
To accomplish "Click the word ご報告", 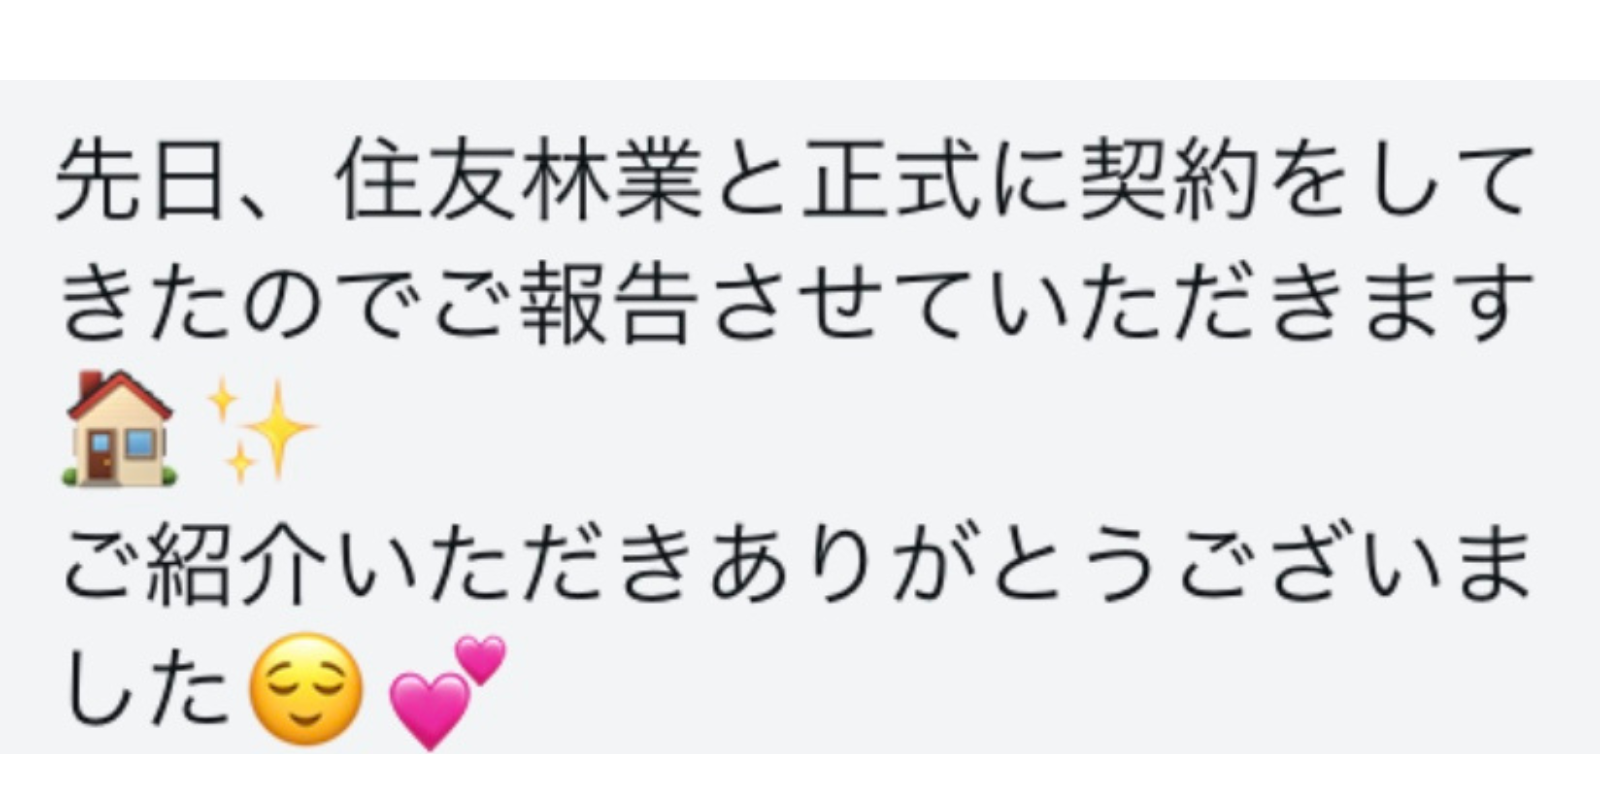I will (x=565, y=302).
